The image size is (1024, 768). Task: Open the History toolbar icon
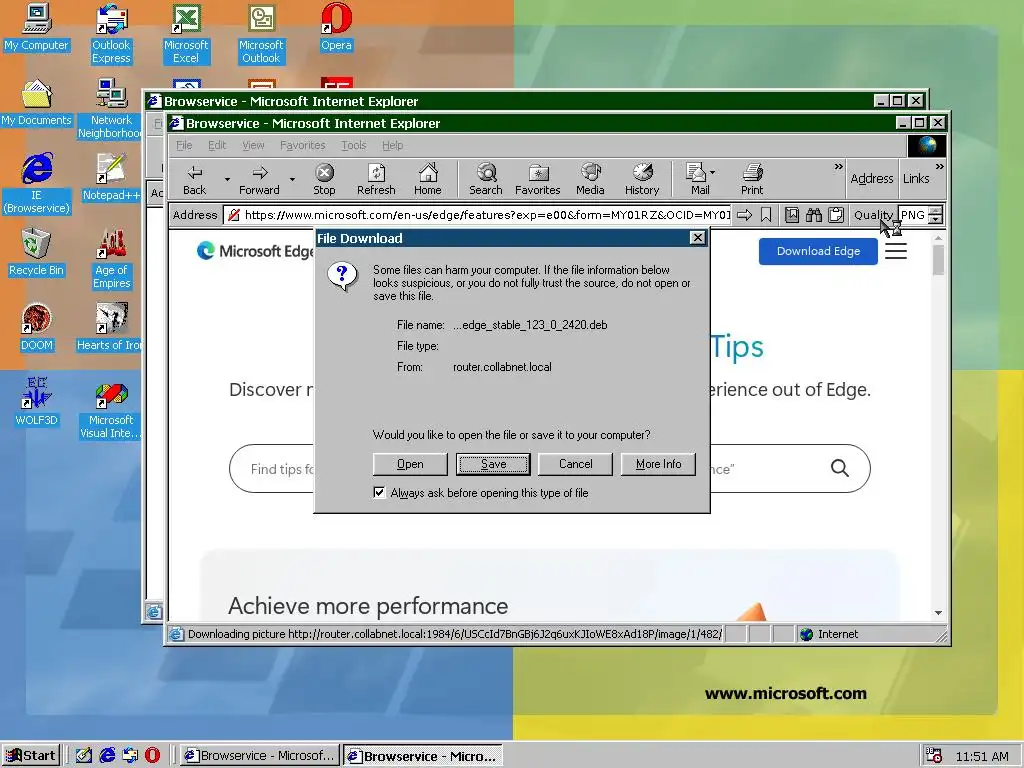click(x=642, y=180)
